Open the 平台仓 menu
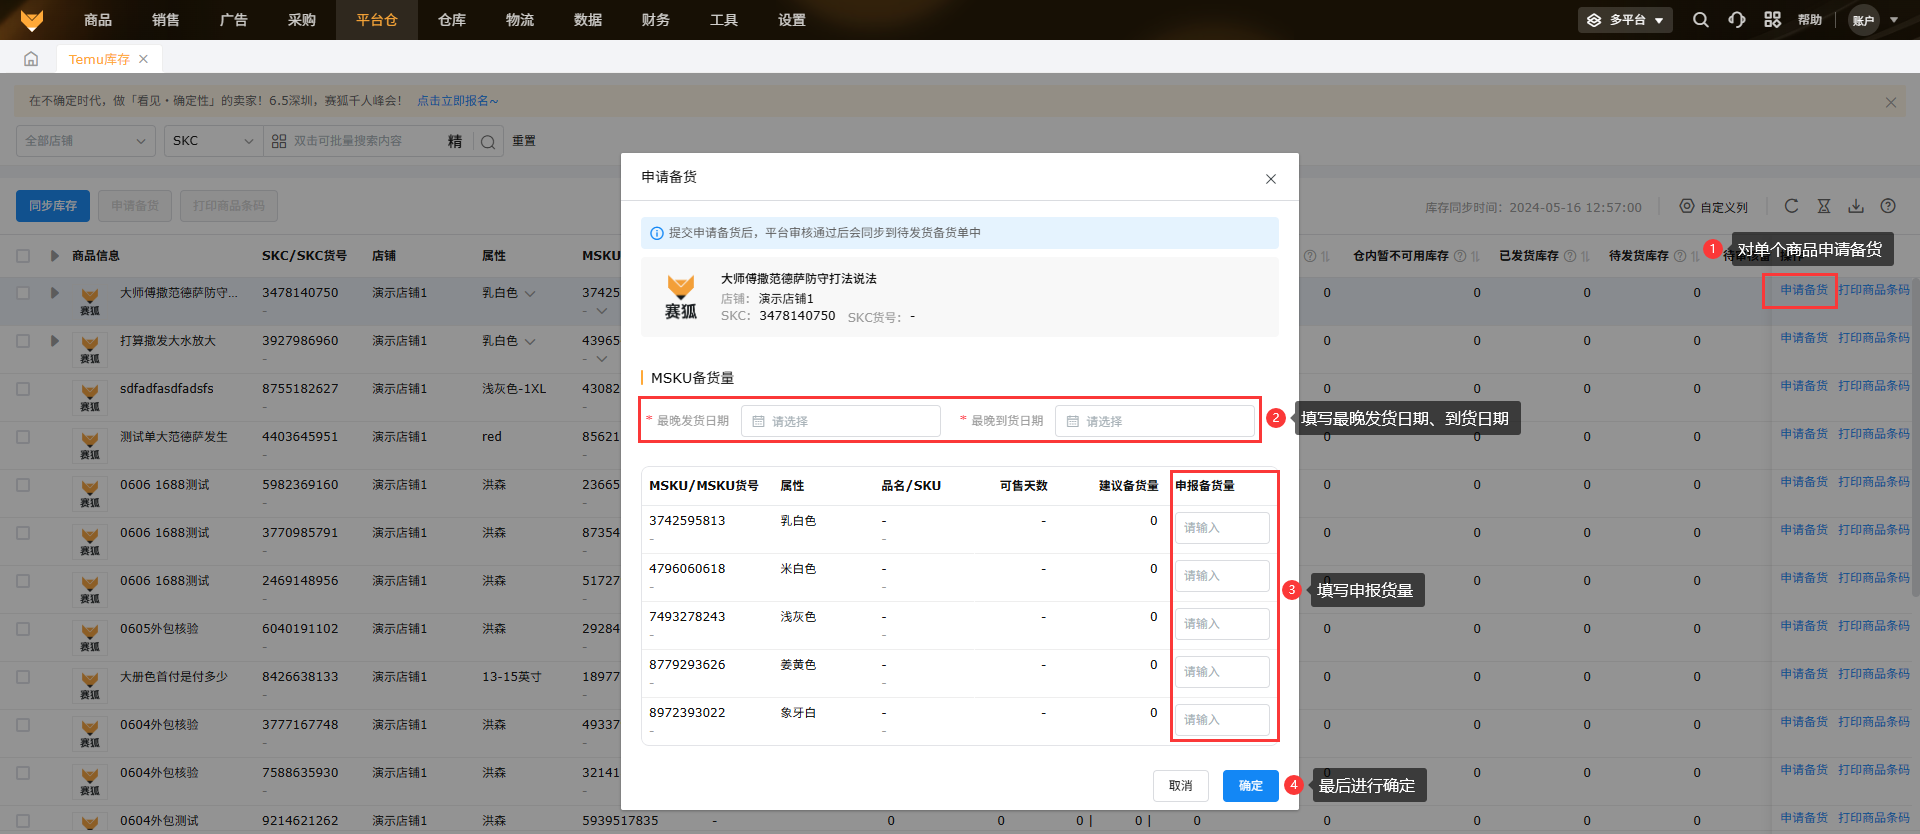 377,20
